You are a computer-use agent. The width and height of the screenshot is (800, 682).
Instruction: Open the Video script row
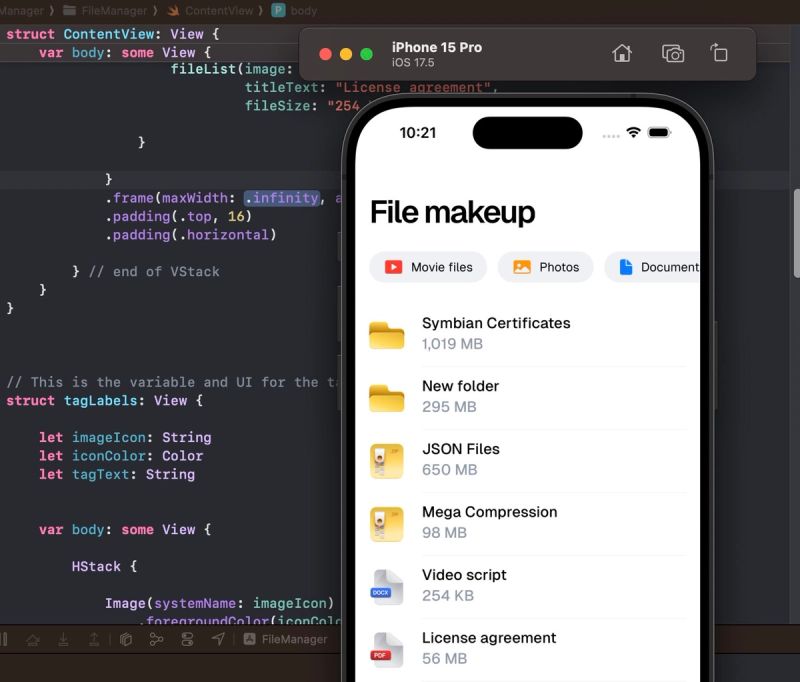[528, 586]
